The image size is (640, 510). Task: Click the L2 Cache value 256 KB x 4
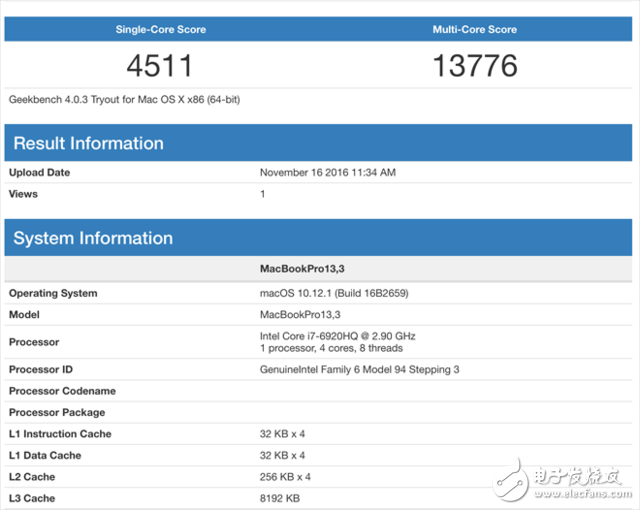286,477
